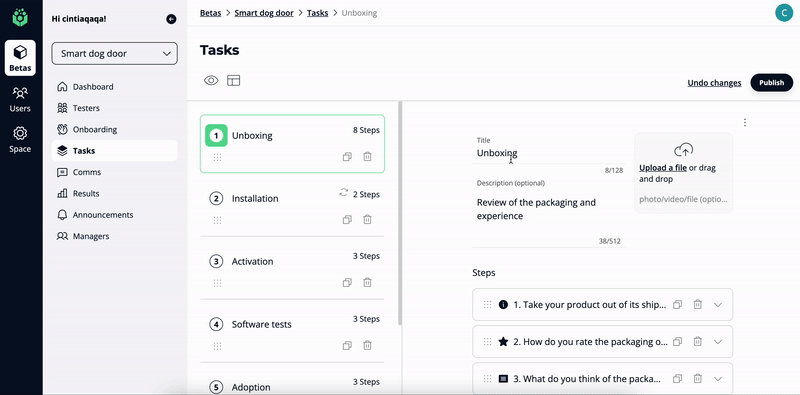Delete the Activation task

367,282
